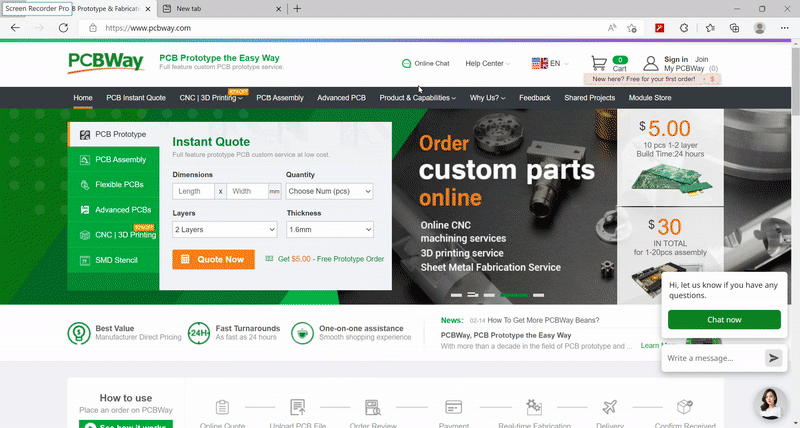
Task: Click the Online Quote clipboard icon
Action: click(222, 407)
